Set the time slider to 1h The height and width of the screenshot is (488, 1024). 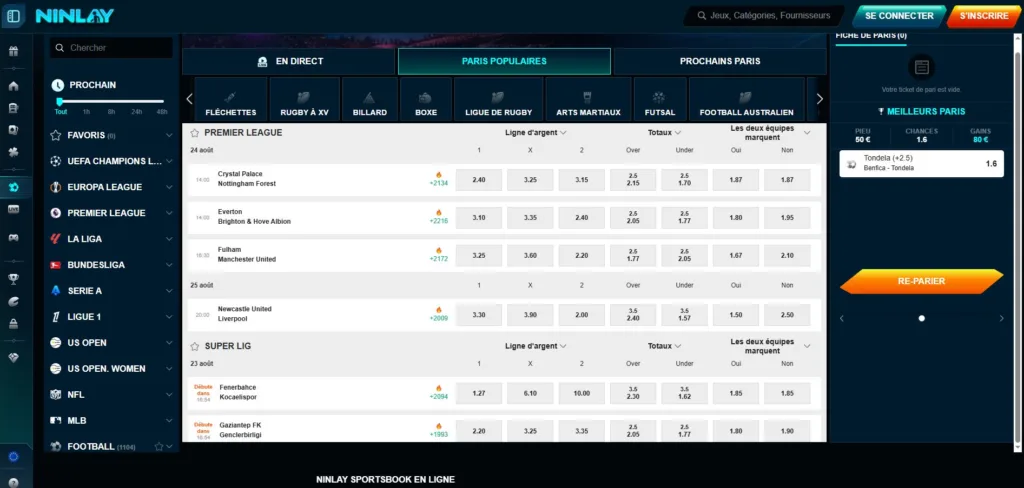[x=86, y=112]
